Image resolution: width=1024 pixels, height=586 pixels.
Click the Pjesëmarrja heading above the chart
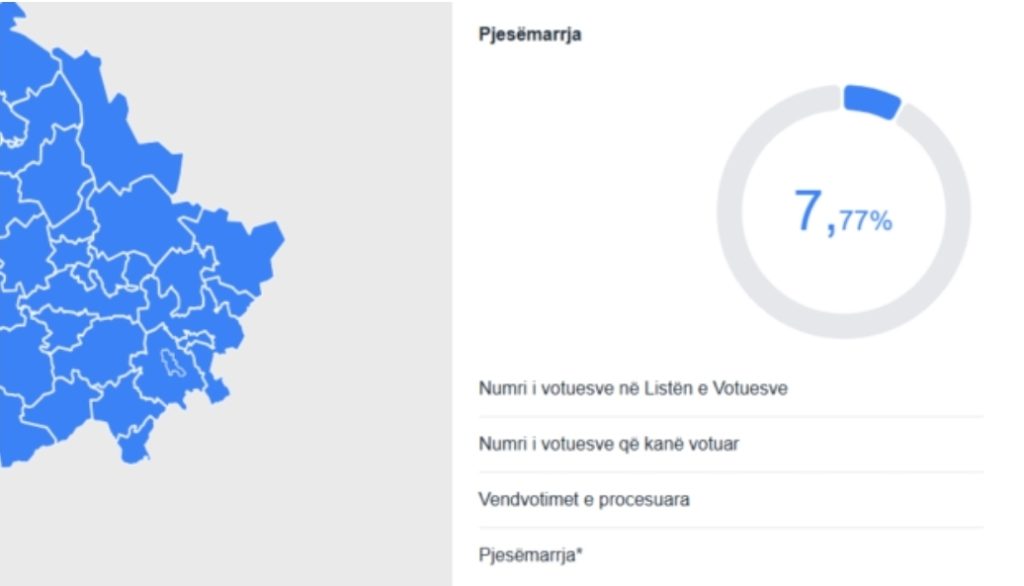530,35
